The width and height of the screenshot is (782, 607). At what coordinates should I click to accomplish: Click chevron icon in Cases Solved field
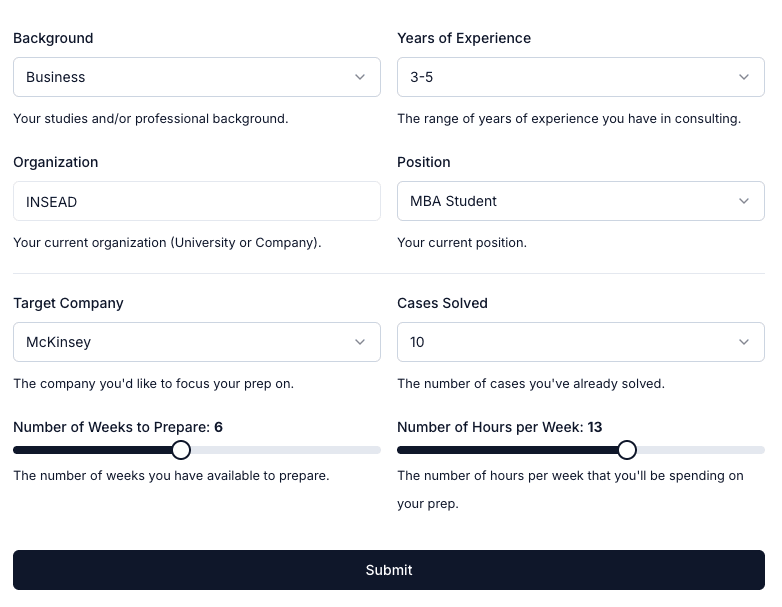point(744,342)
